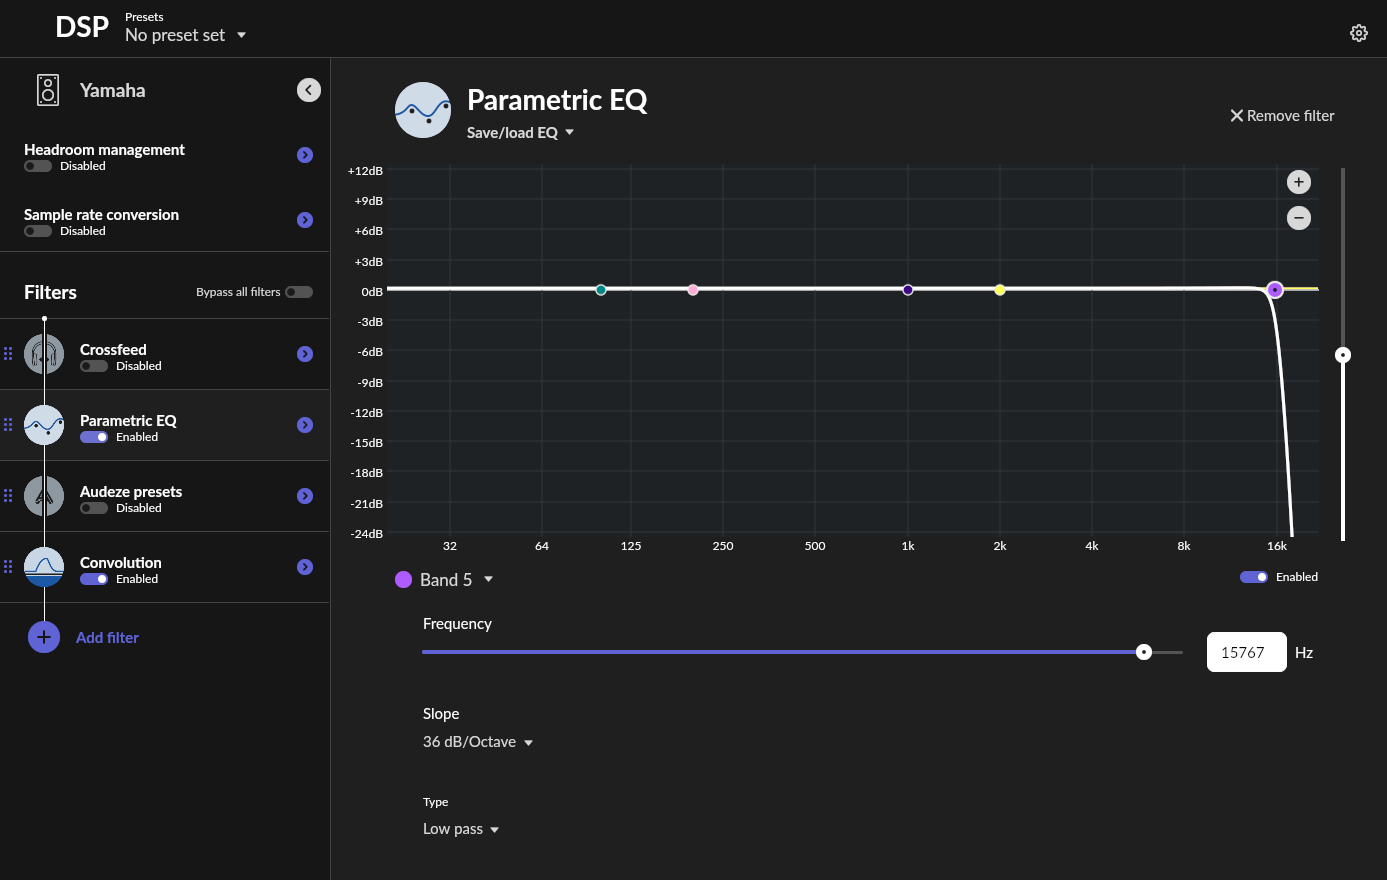Open the settings gear icon

coord(1358,33)
